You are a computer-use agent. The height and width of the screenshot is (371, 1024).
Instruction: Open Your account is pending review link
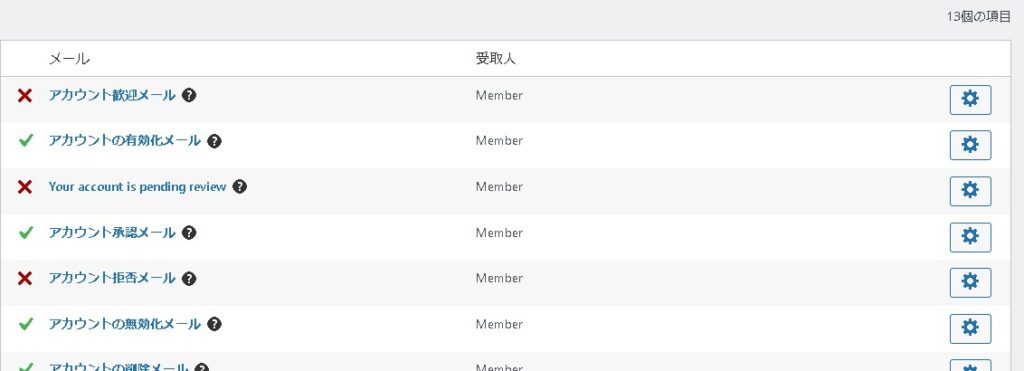click(x=137, y=187)
